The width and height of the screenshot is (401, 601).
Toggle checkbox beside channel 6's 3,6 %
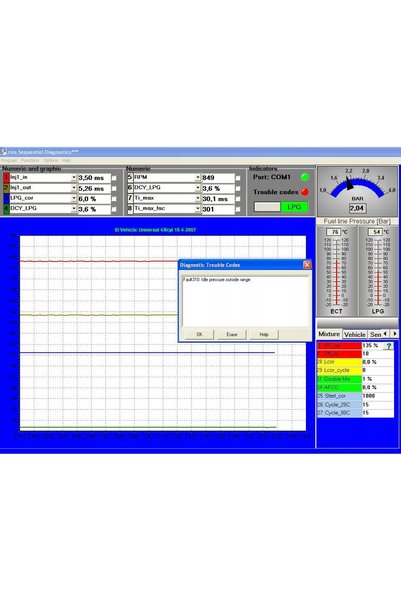pos(238,189)
